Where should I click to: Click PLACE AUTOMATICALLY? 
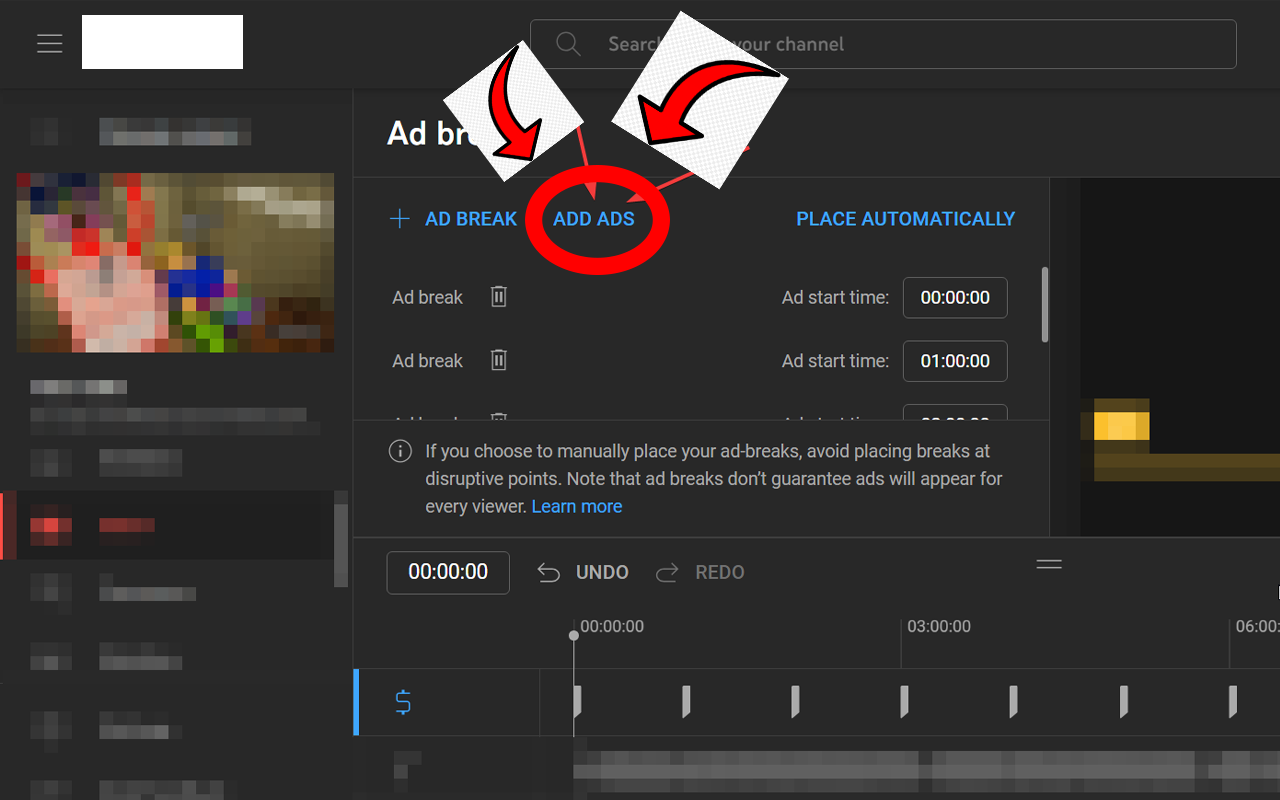pos(905,218)
